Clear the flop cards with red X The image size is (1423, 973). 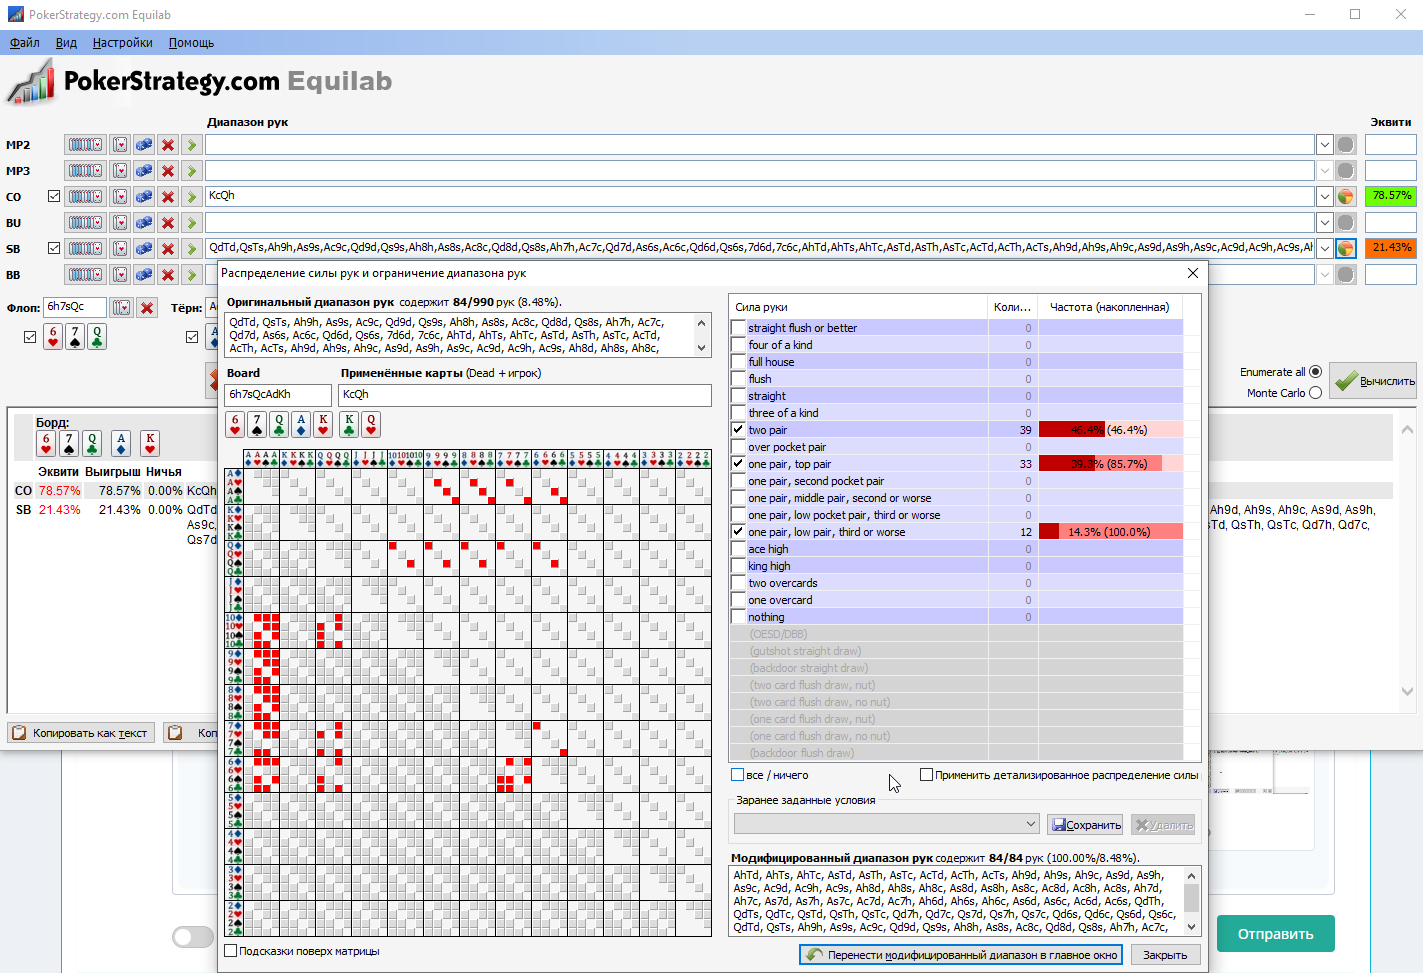coord(147,308)
